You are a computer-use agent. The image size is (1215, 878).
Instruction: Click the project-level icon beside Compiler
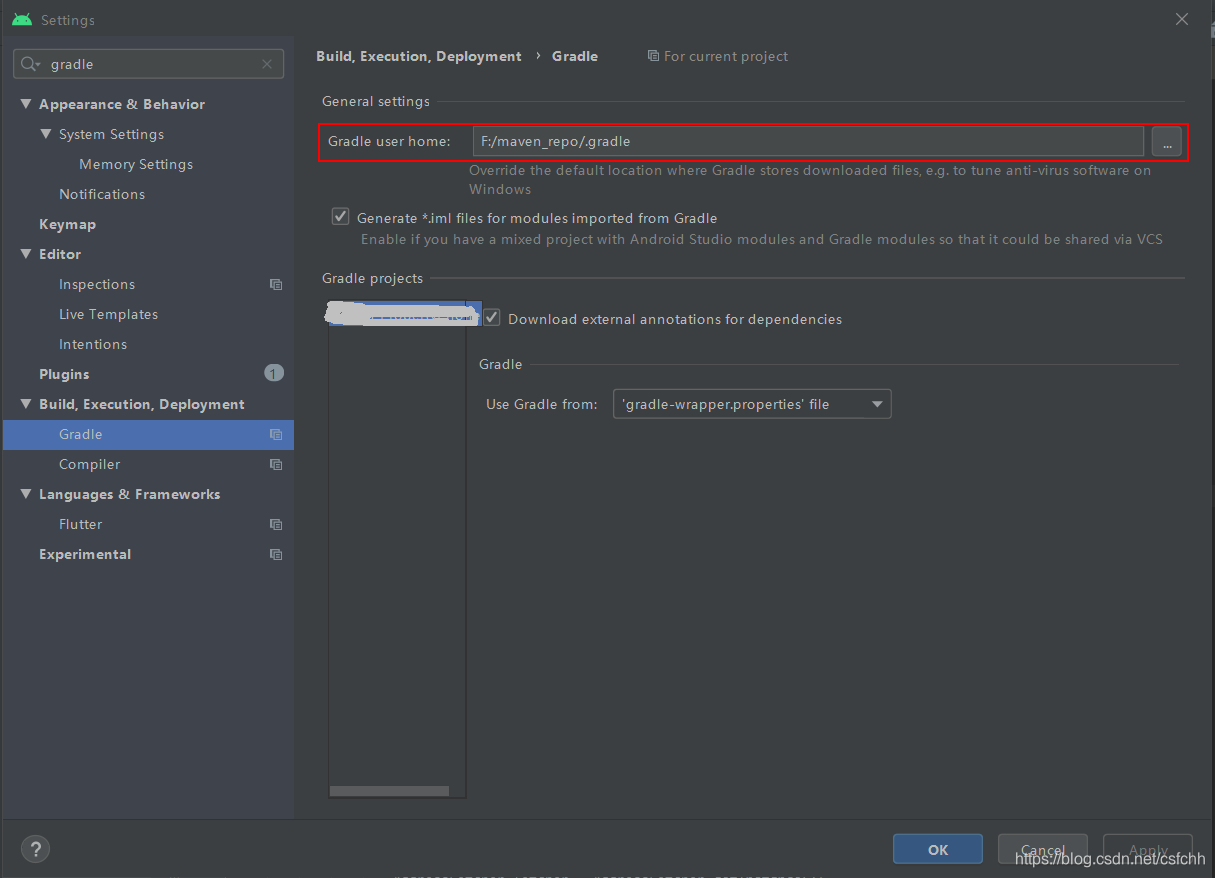pyautogui.click(x=276, y=464)
